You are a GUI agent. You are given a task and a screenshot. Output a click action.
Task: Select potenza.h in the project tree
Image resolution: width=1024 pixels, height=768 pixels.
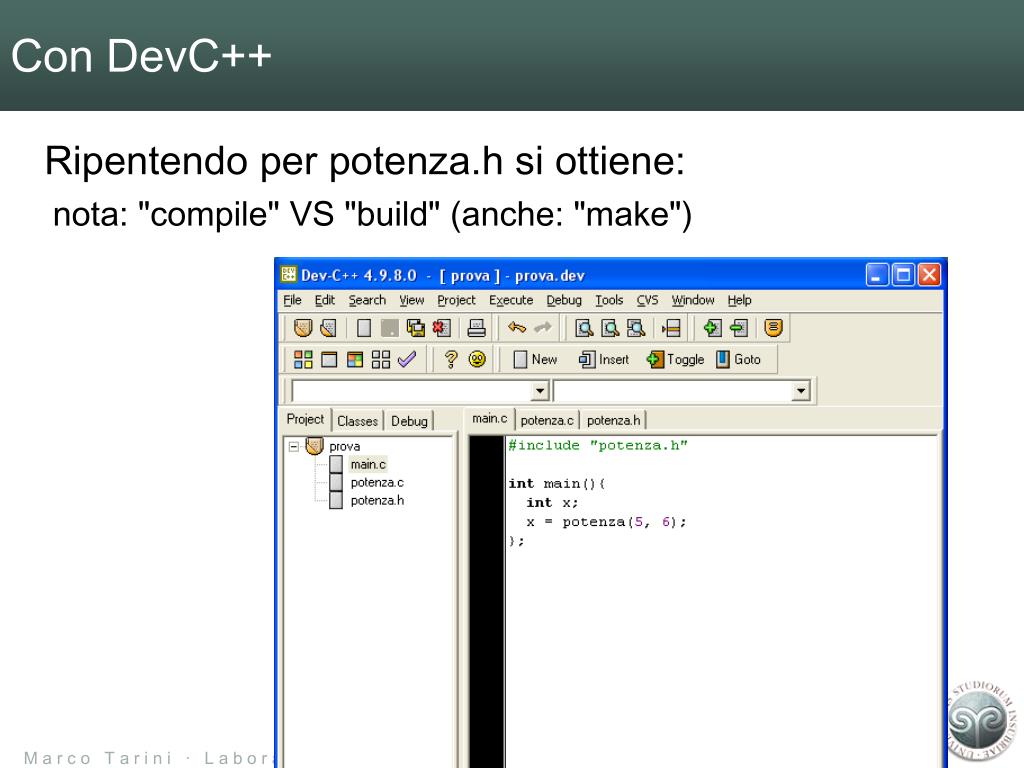pos(377,500)
